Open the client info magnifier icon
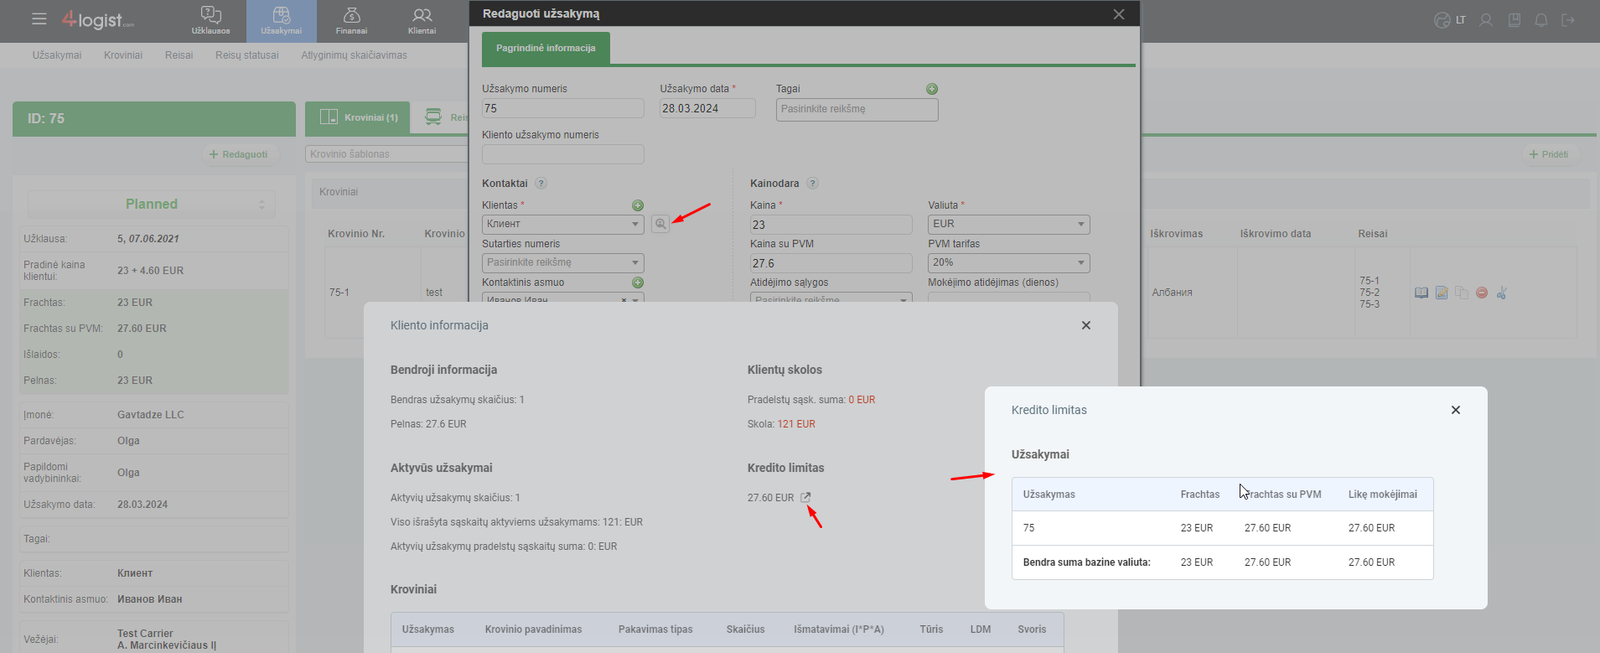 660,224
